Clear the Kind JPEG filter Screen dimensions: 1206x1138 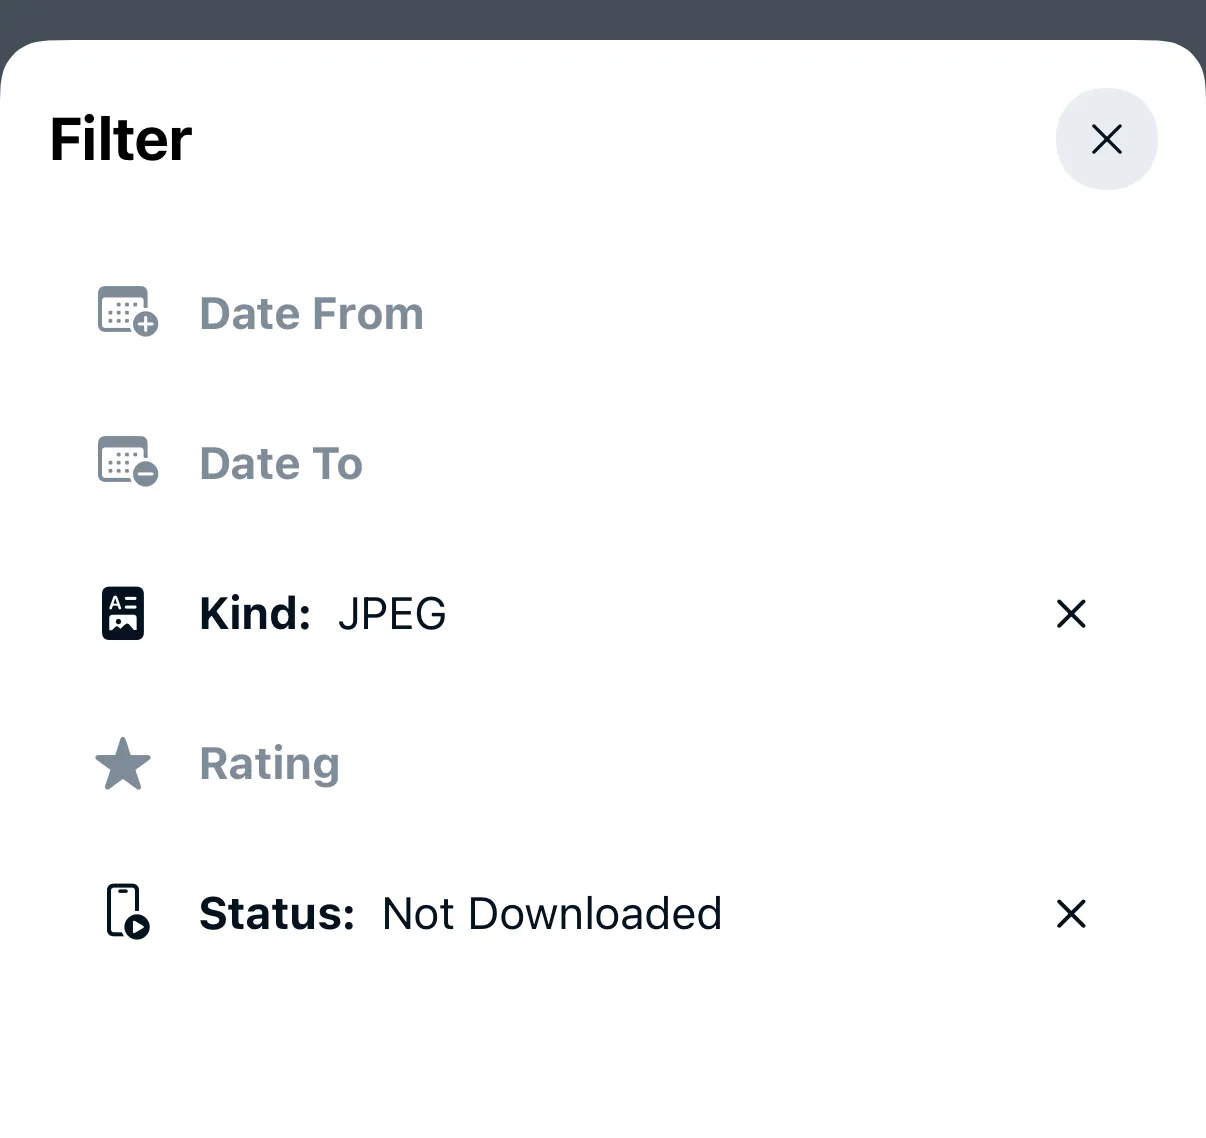1071,614
